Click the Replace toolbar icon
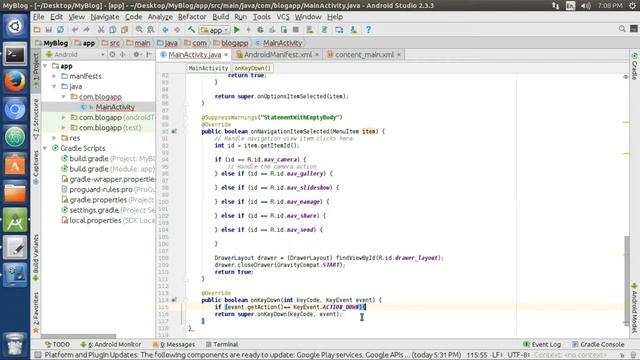The image size is (640, 360). pos(151,30)
